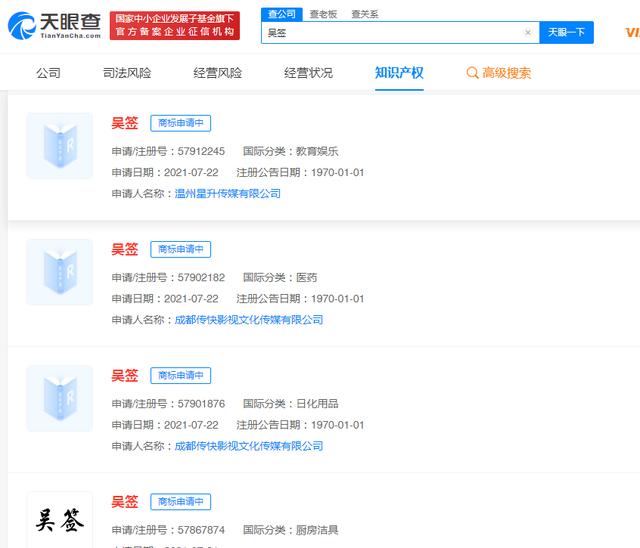640x548 pixels.
Task: Click 国际分类：医药 text
Action: (280, 277)
